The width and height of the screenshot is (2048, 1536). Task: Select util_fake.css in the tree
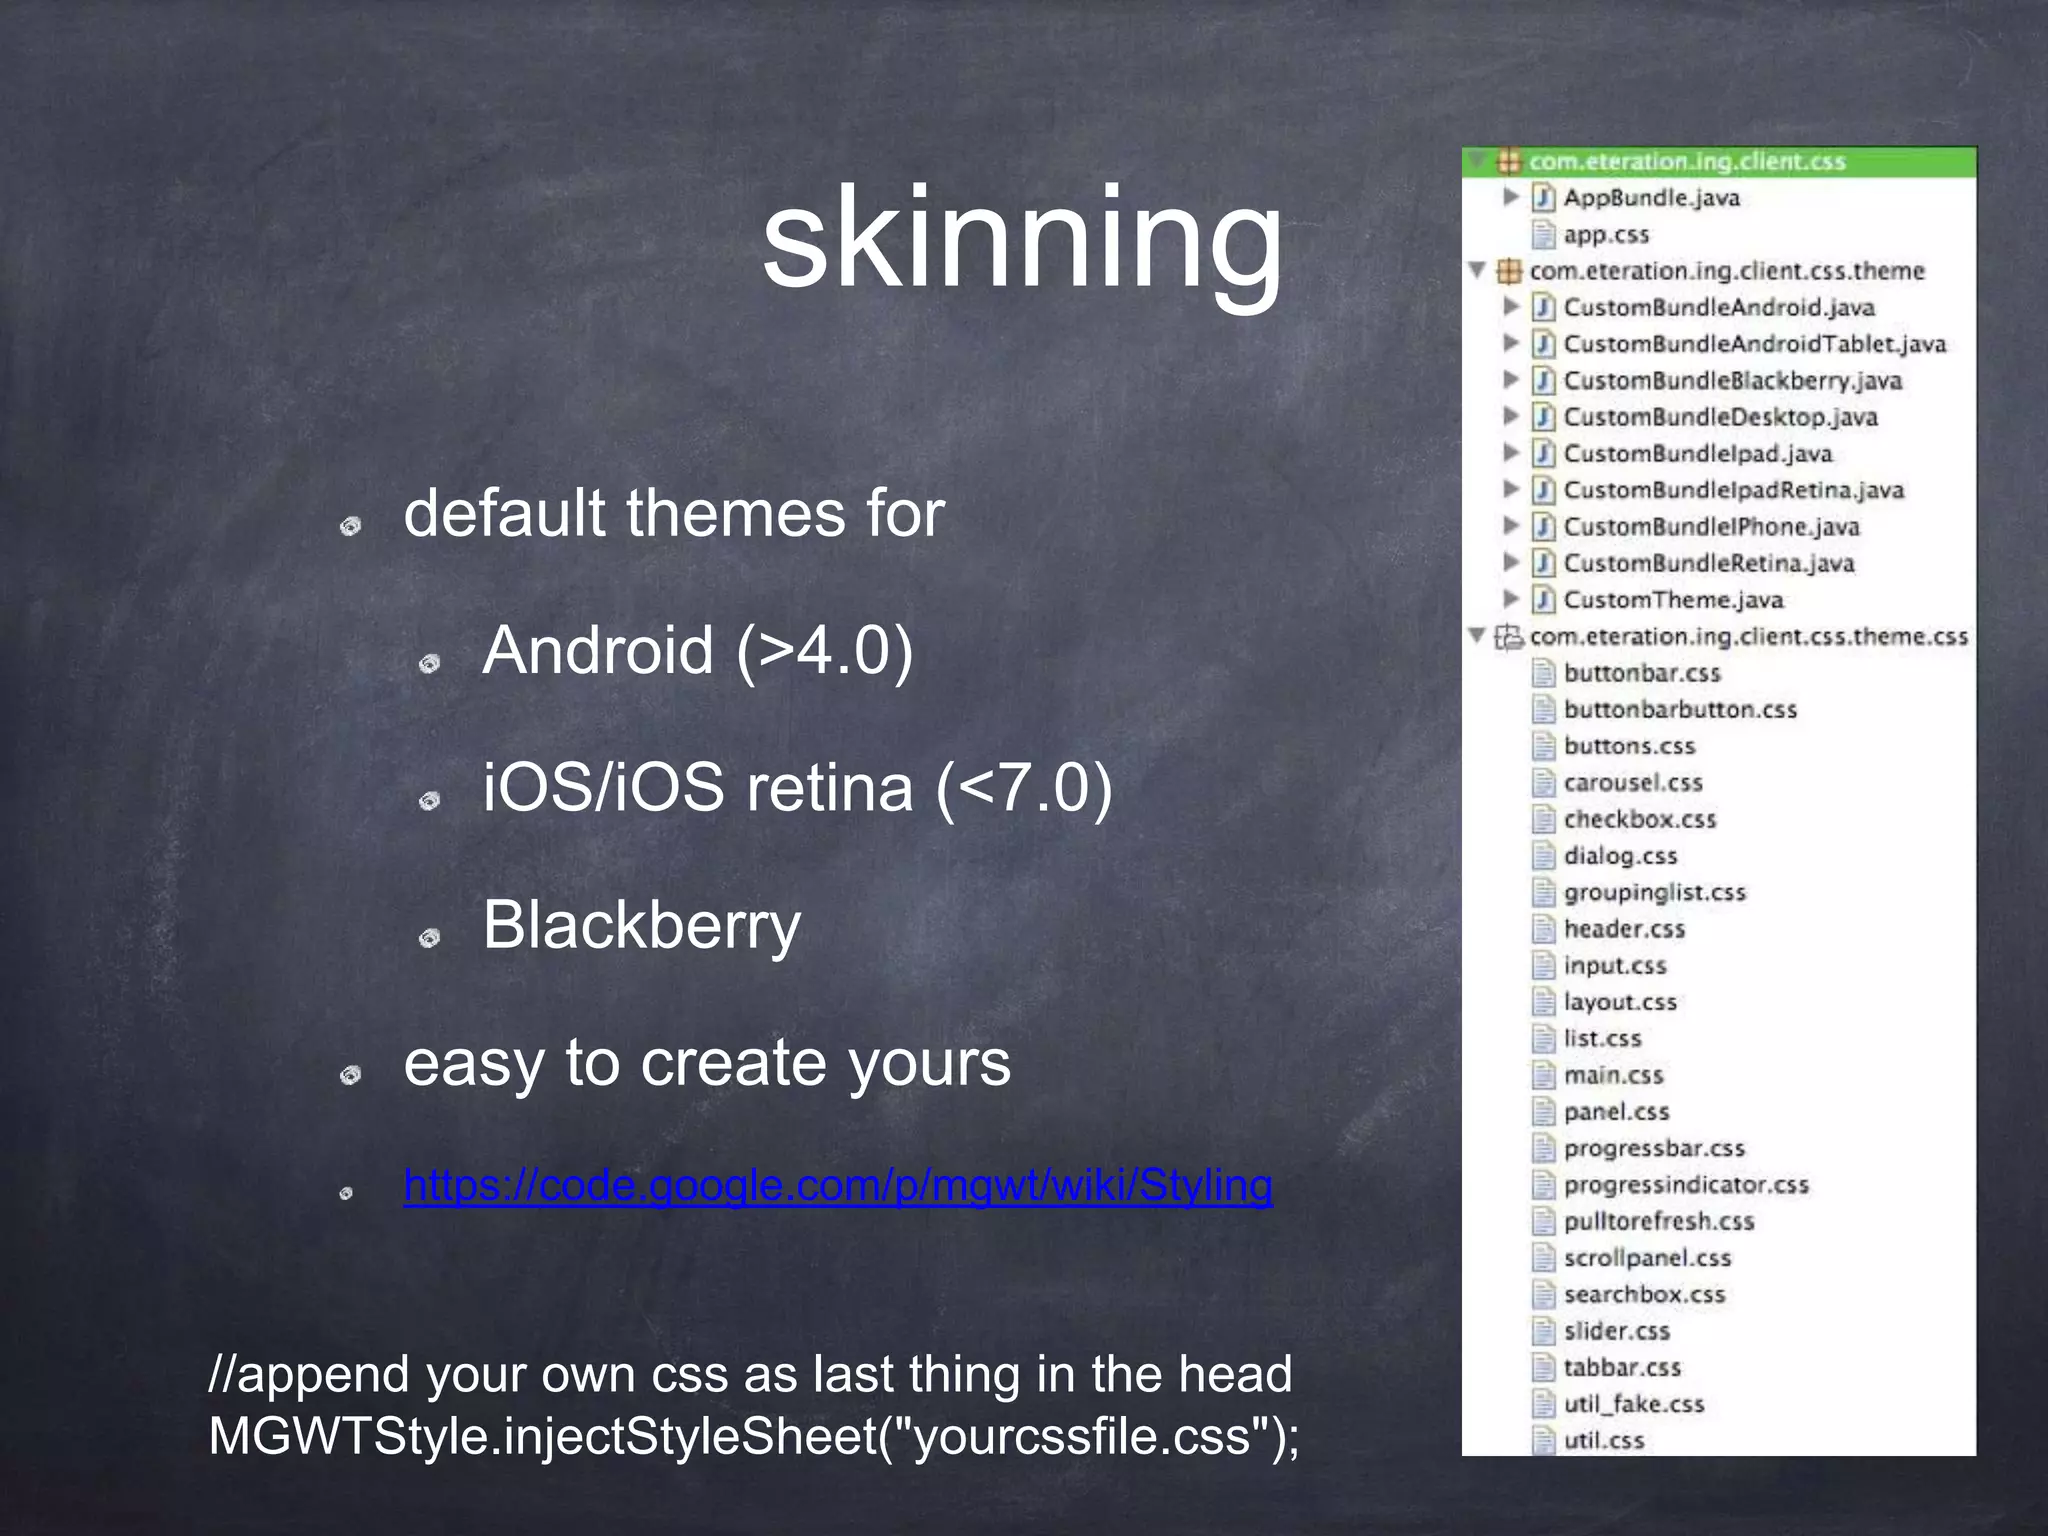pyautogui.click(x=1634, y=1404)
